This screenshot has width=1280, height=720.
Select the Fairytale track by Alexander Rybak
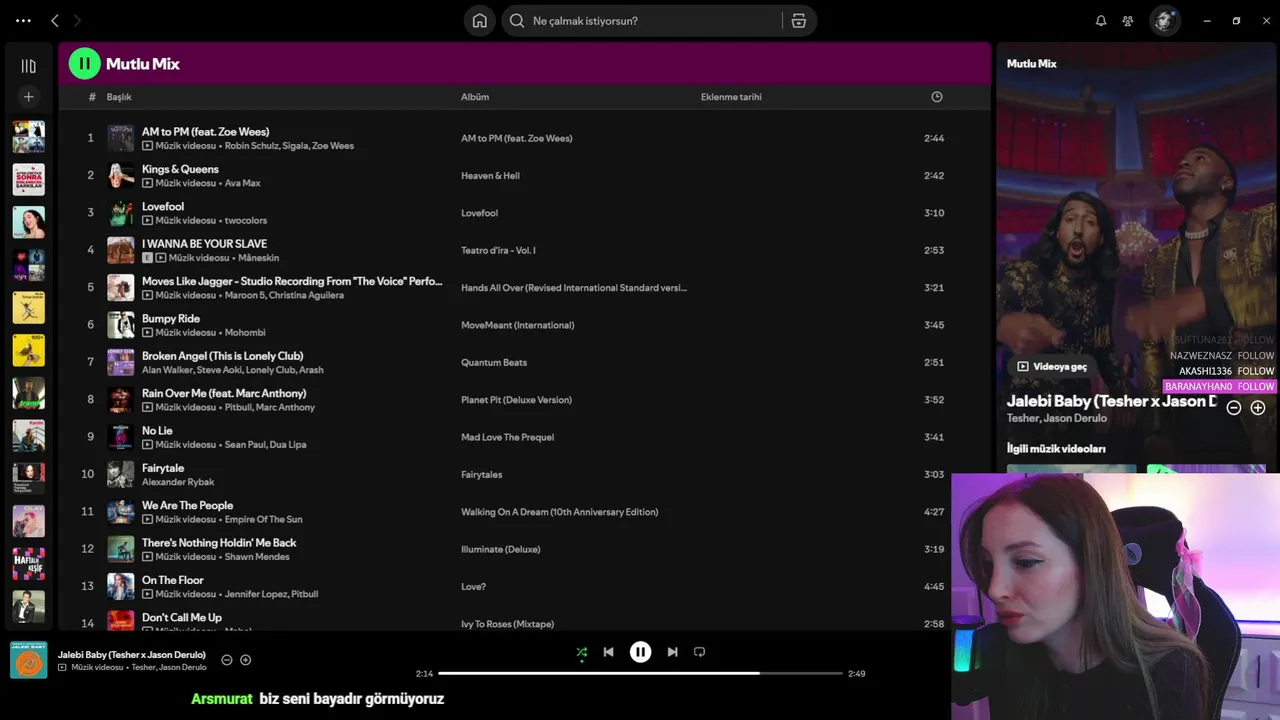pos(163,468)
